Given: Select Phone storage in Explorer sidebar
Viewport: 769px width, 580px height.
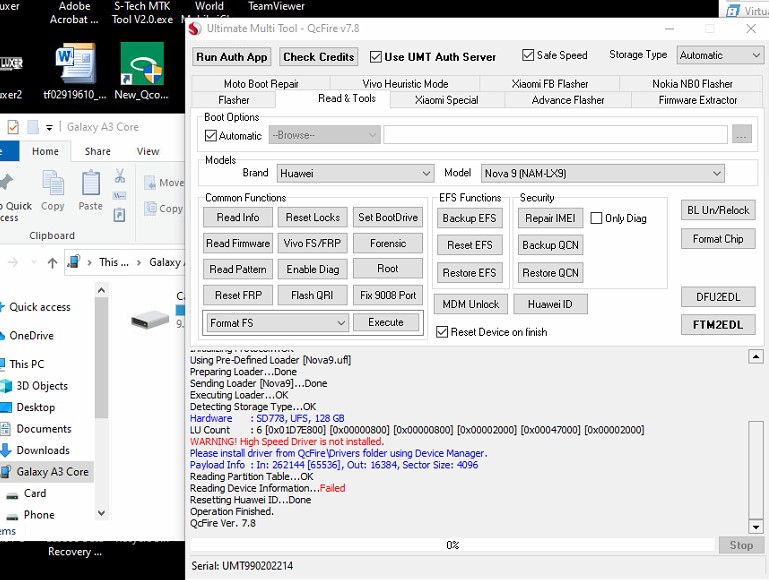Looking at the screenshot, I should click(39, 515).
